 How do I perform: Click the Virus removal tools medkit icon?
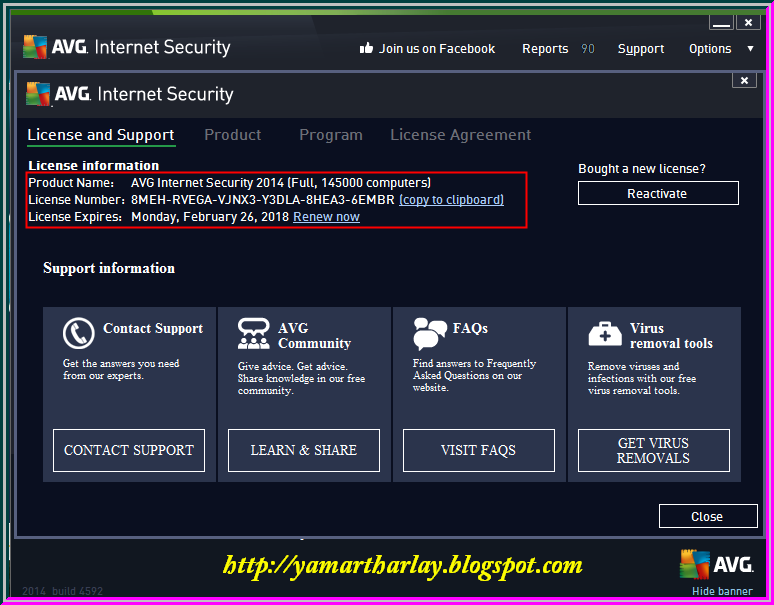point(605,334)
